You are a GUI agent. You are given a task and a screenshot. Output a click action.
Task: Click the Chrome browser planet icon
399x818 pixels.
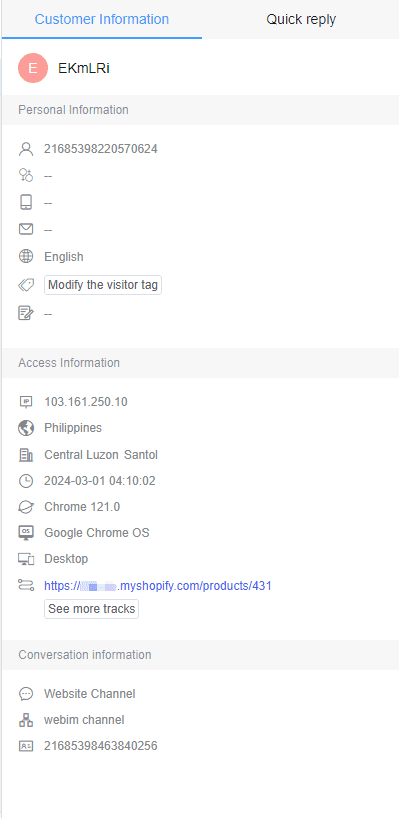pyautogui.click(x=26, y=507)
